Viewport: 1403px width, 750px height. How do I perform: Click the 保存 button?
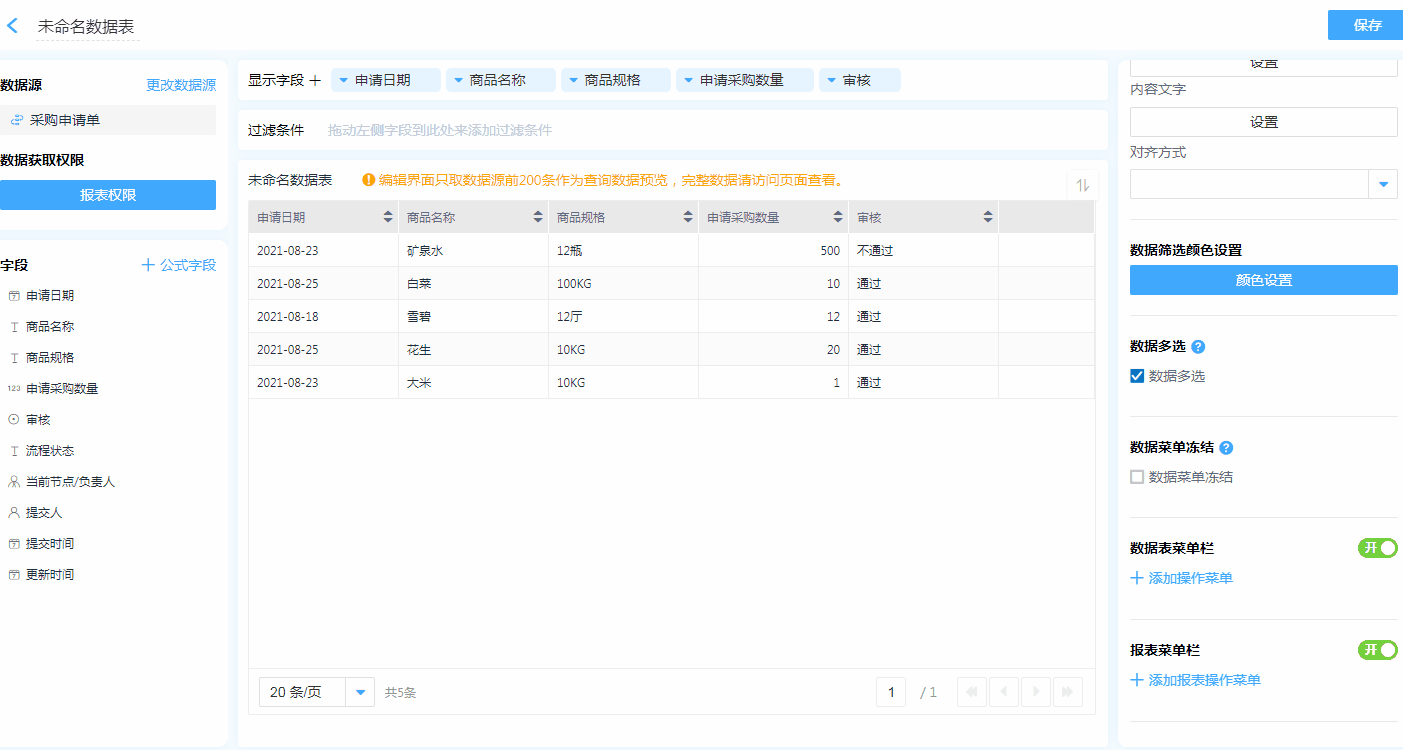1366,25
